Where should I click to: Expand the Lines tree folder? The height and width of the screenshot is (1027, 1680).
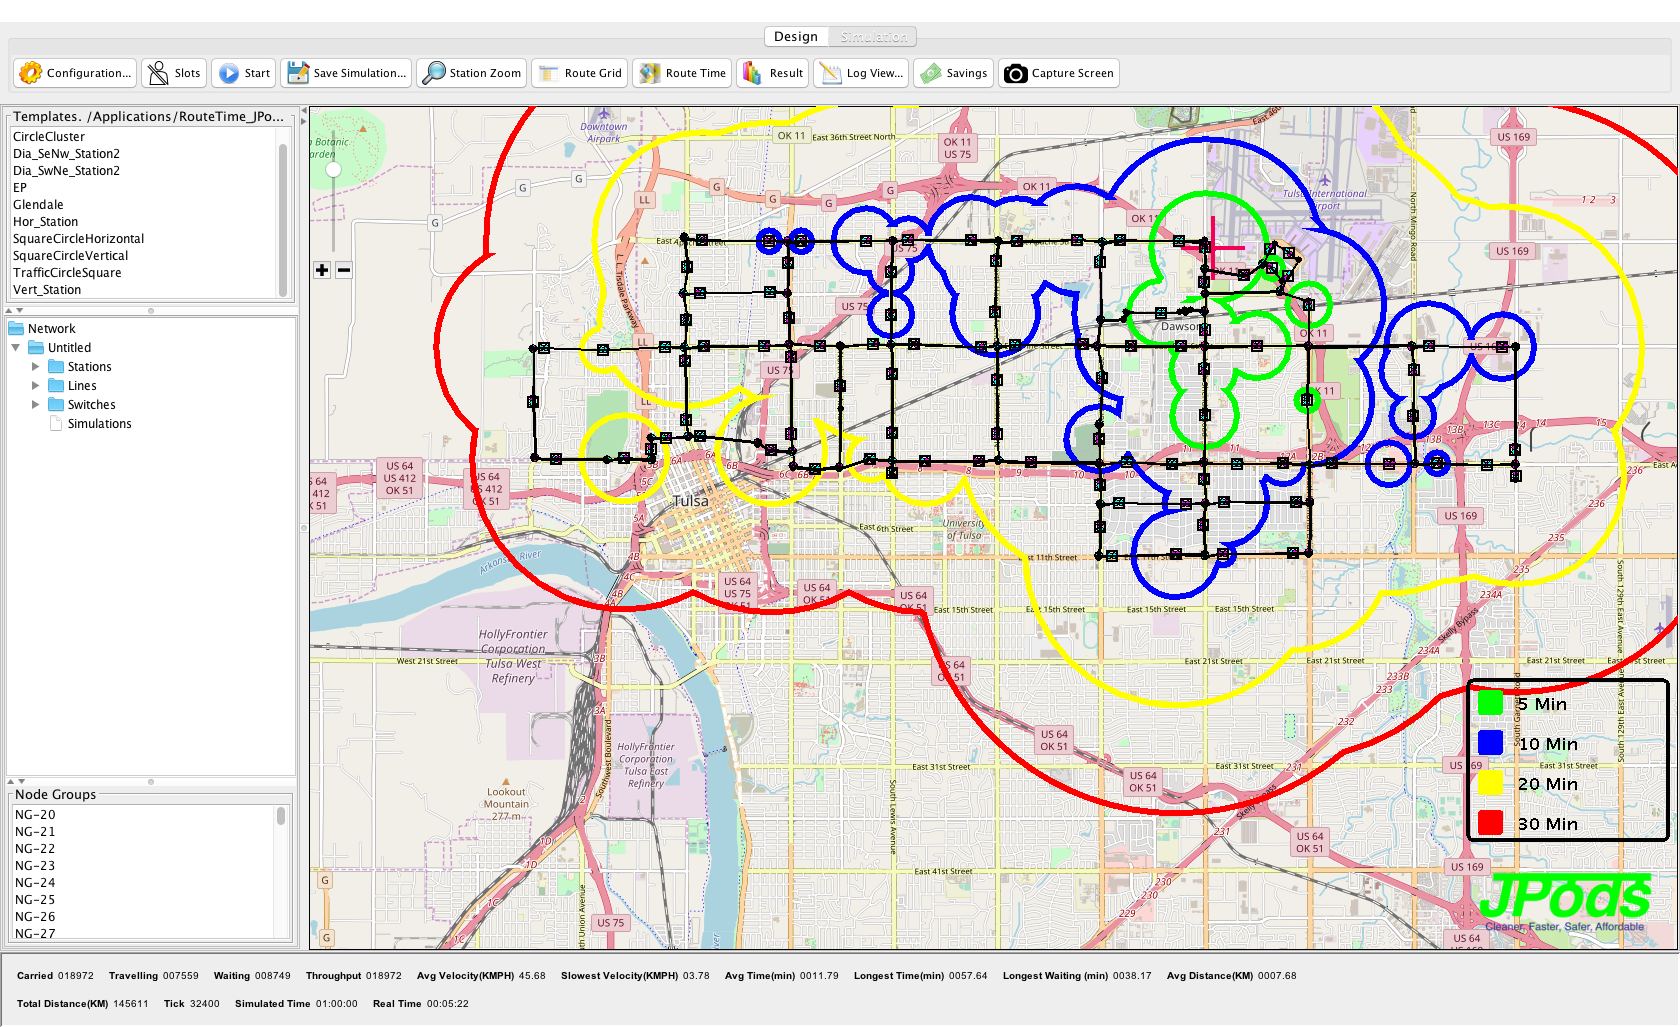coord(36,386)
